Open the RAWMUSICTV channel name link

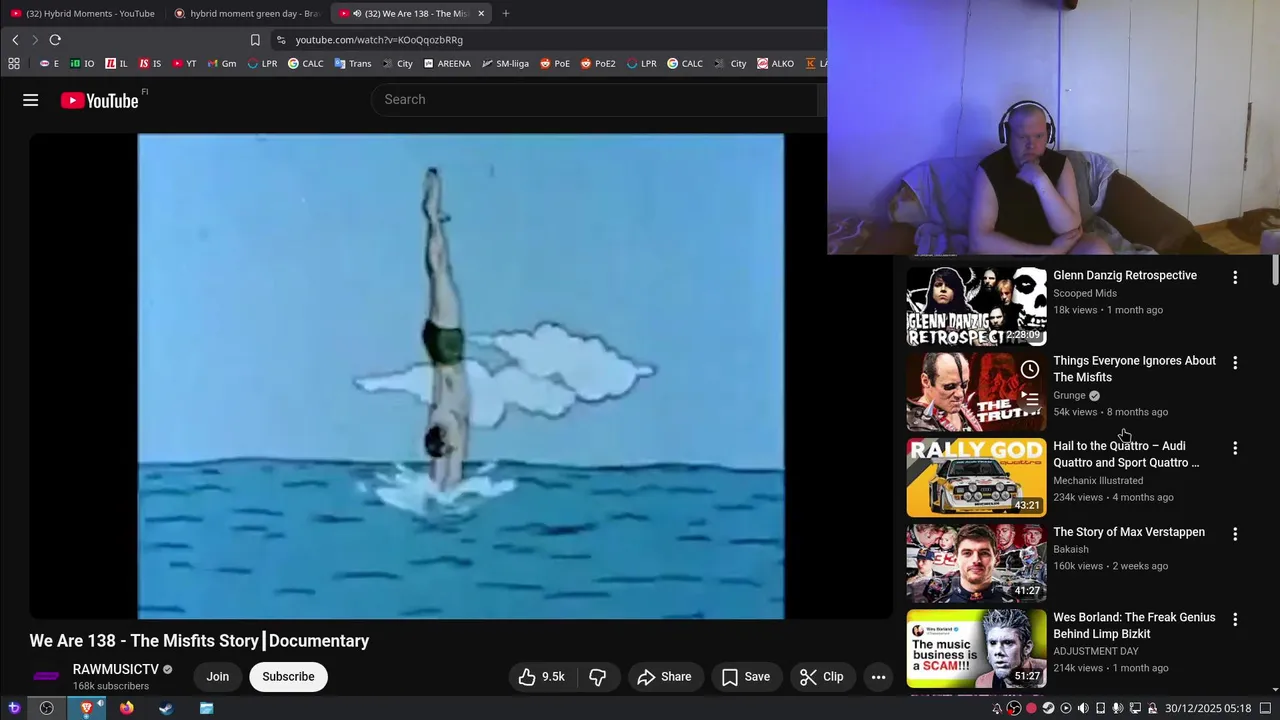coord(115,669)
